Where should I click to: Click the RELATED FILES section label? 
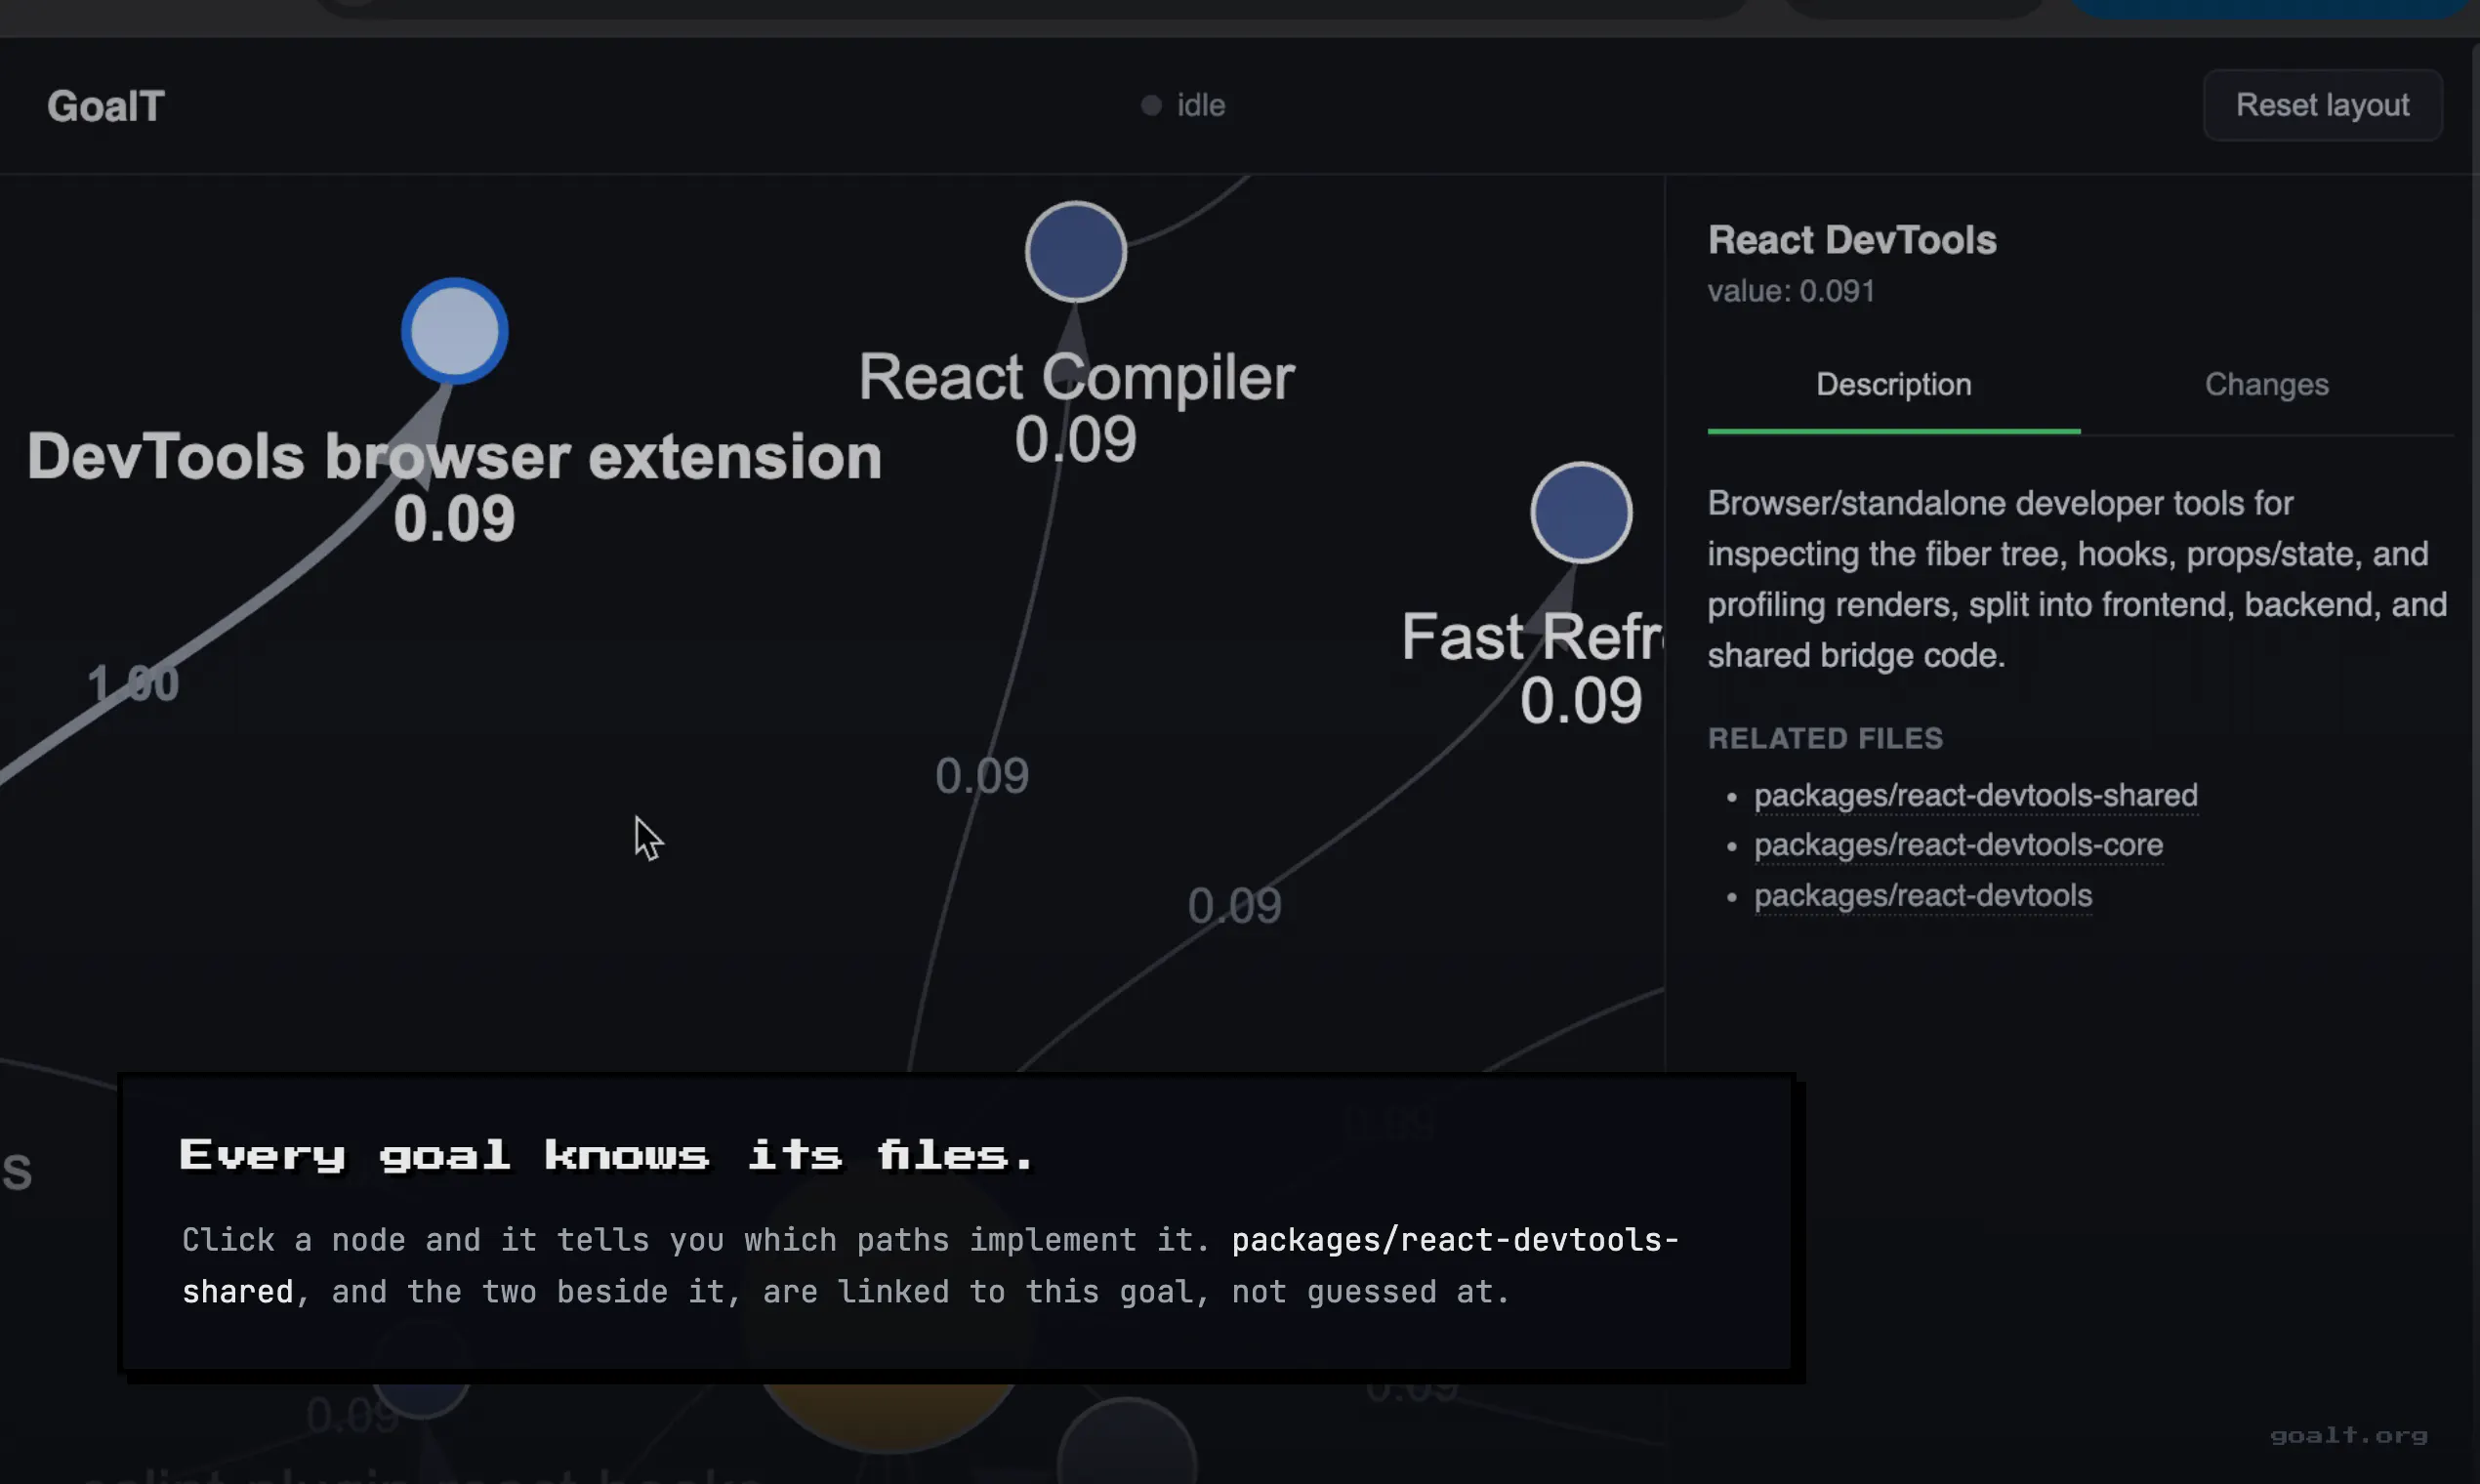(1825, 738)
